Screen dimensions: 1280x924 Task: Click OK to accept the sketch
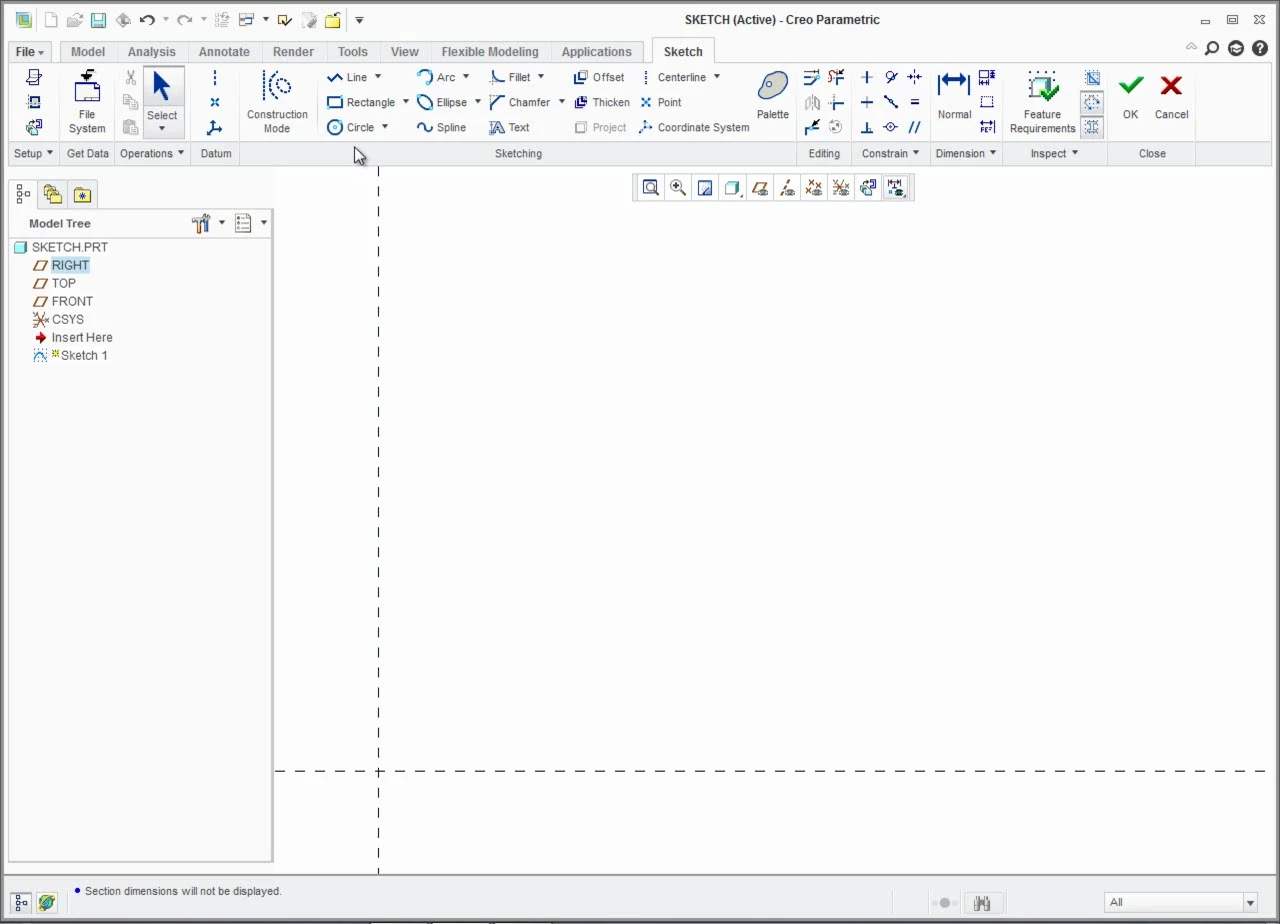pyautogui.click(x=1131, y=96)
